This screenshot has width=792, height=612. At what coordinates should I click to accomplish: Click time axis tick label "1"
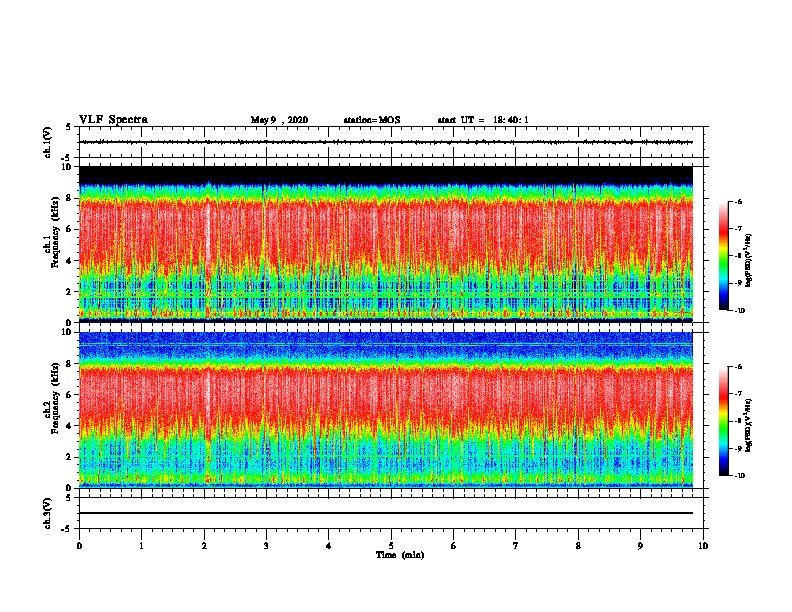click(141, 546)
